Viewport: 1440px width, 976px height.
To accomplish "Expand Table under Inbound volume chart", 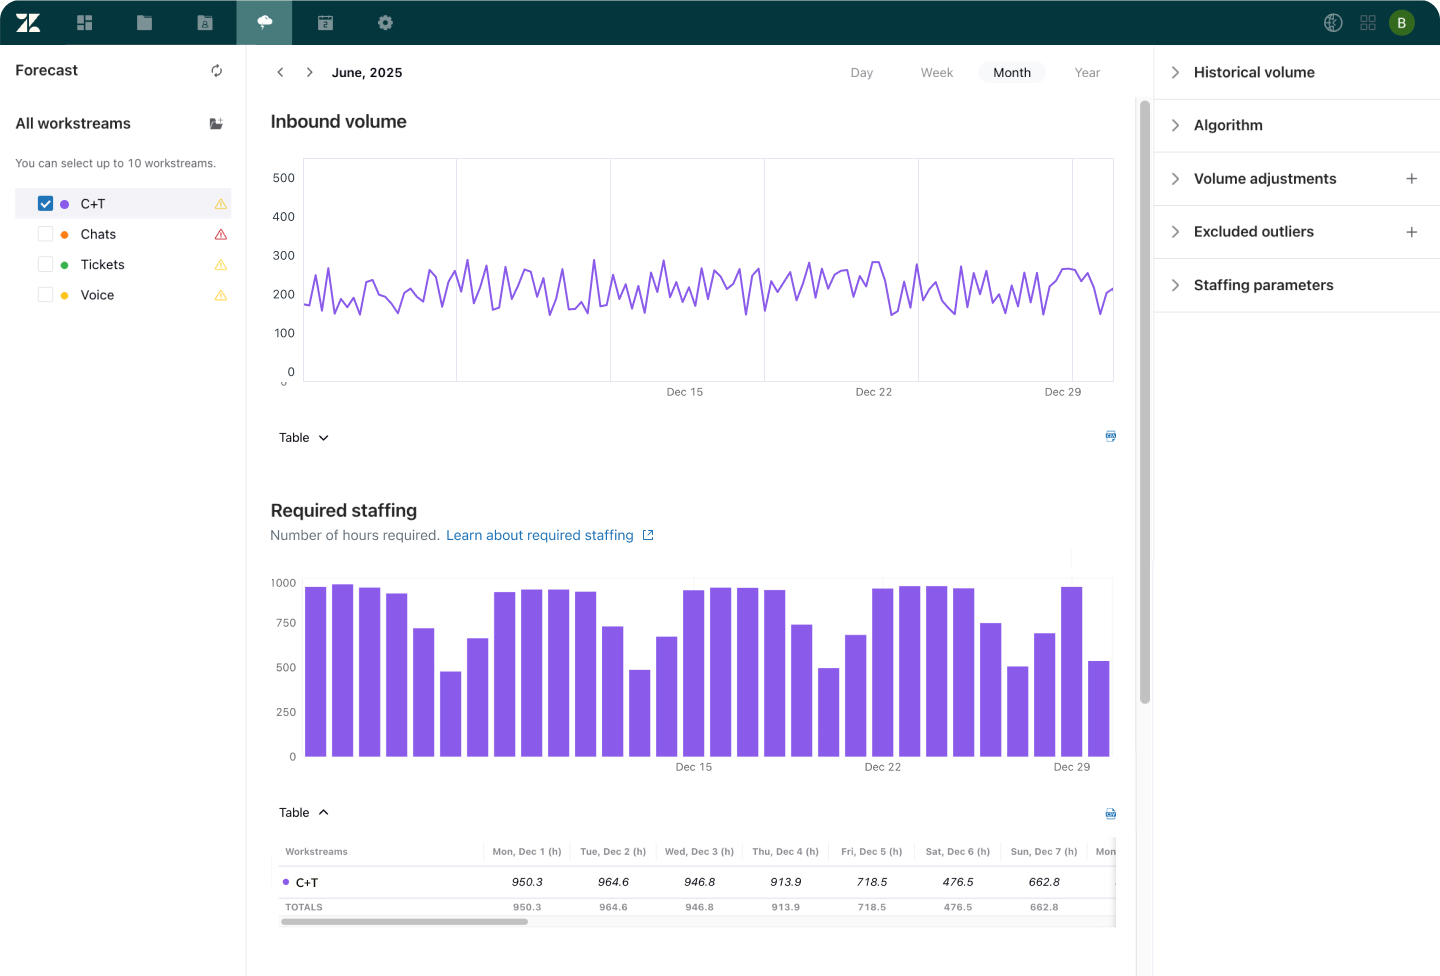I will (x=303, y=438).
